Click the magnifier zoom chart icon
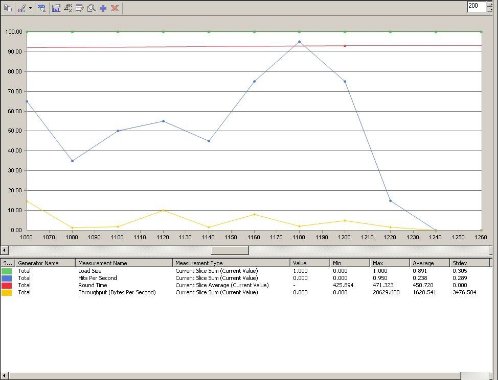498x380 pixels. pos(91,8)
